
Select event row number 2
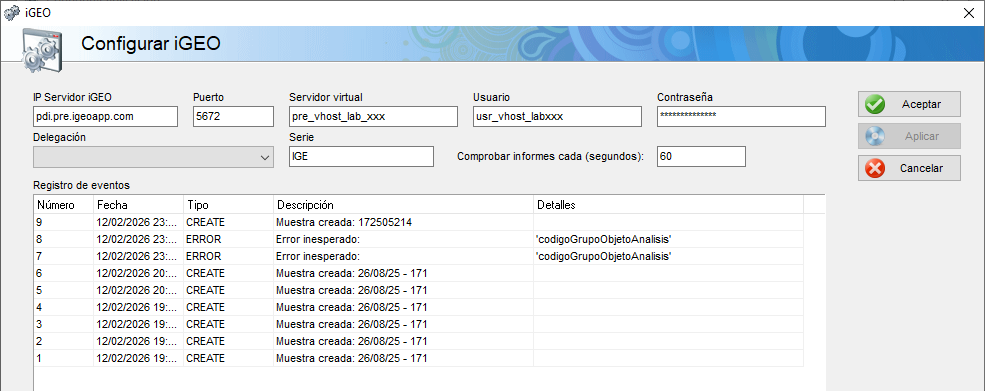pos(418,341)
